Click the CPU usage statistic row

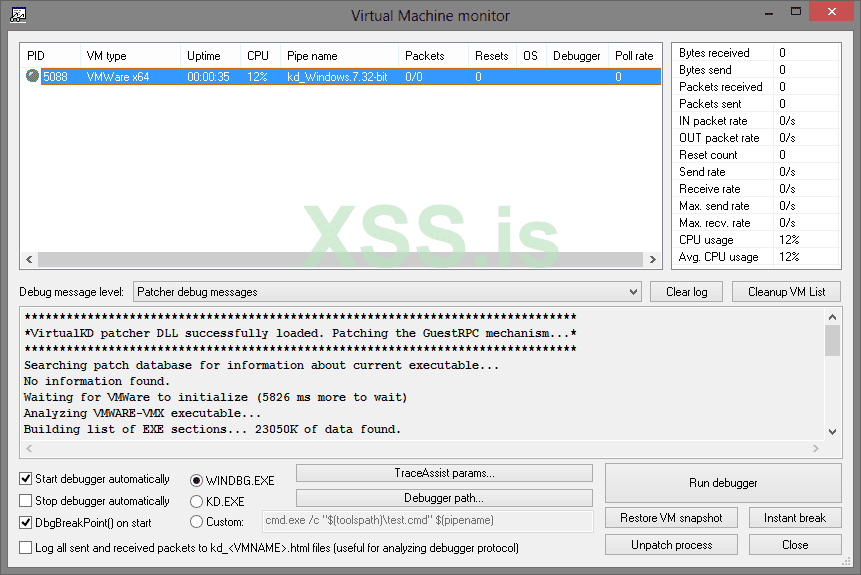[x=756, y=240]
